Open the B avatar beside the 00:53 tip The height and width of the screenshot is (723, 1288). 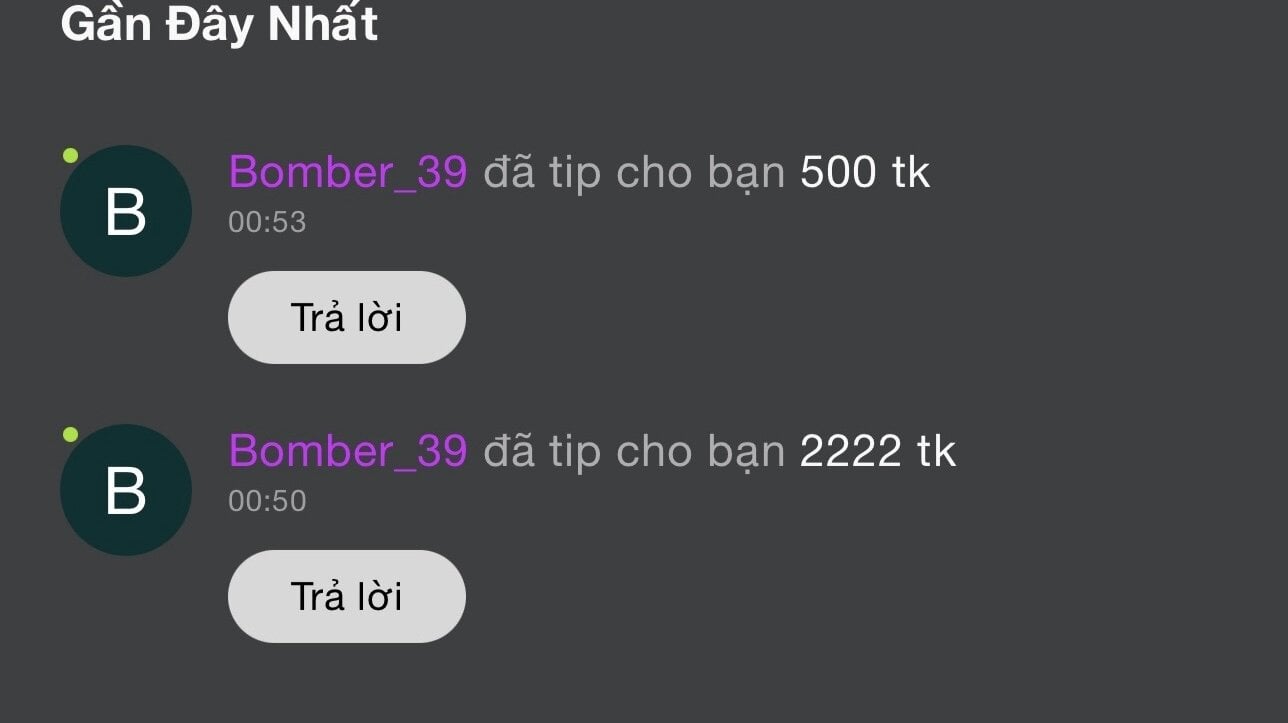point(126,211)
